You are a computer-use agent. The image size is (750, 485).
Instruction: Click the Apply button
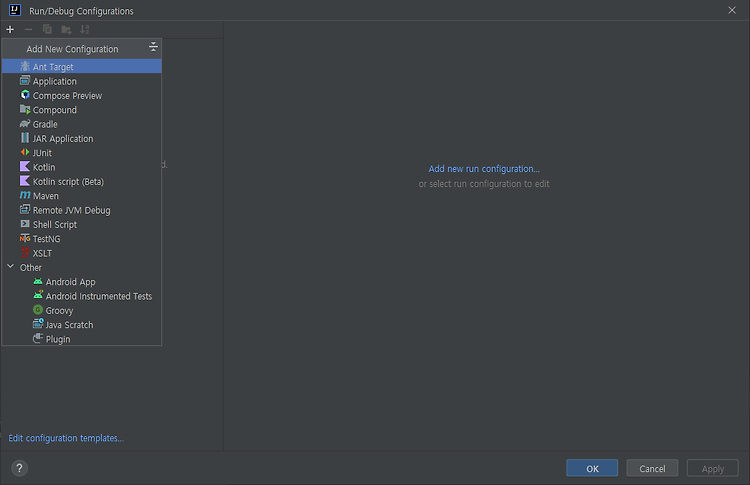pyautogui.click(x=713, y=468)
